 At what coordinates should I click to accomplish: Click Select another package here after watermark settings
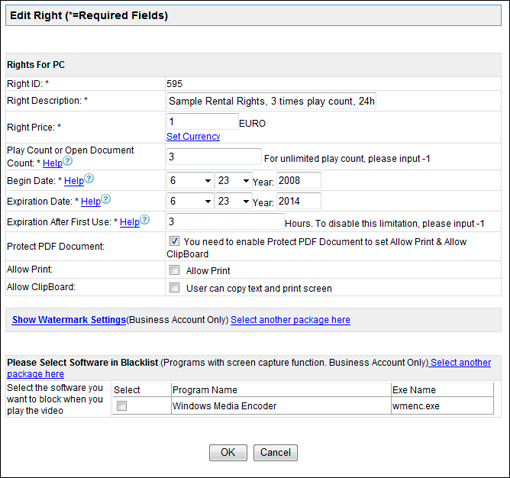tap(290, 320)
